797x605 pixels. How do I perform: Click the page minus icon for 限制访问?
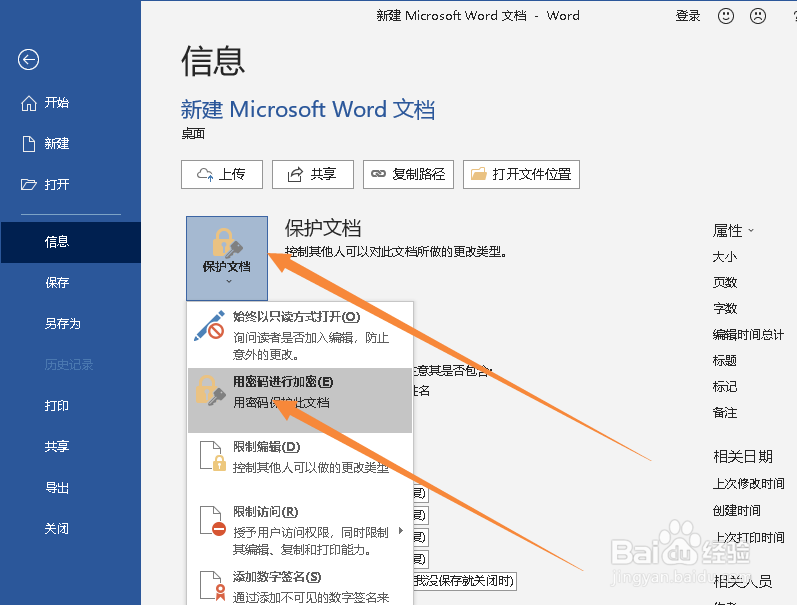coord(212,521)
